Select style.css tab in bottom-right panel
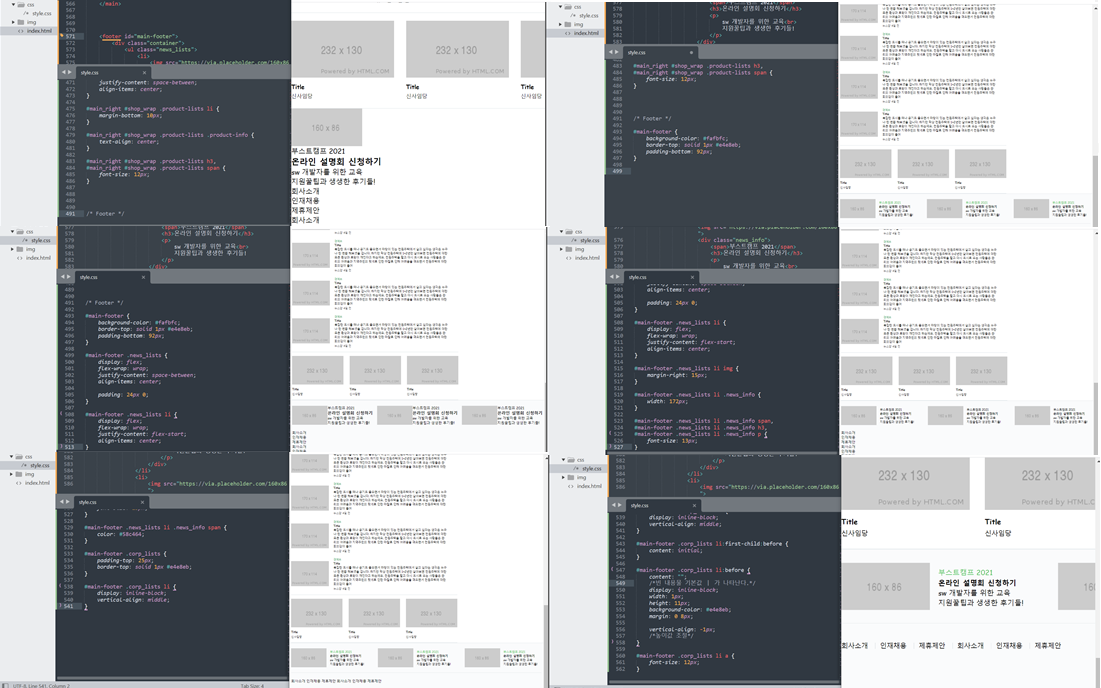 pos(662,505)
